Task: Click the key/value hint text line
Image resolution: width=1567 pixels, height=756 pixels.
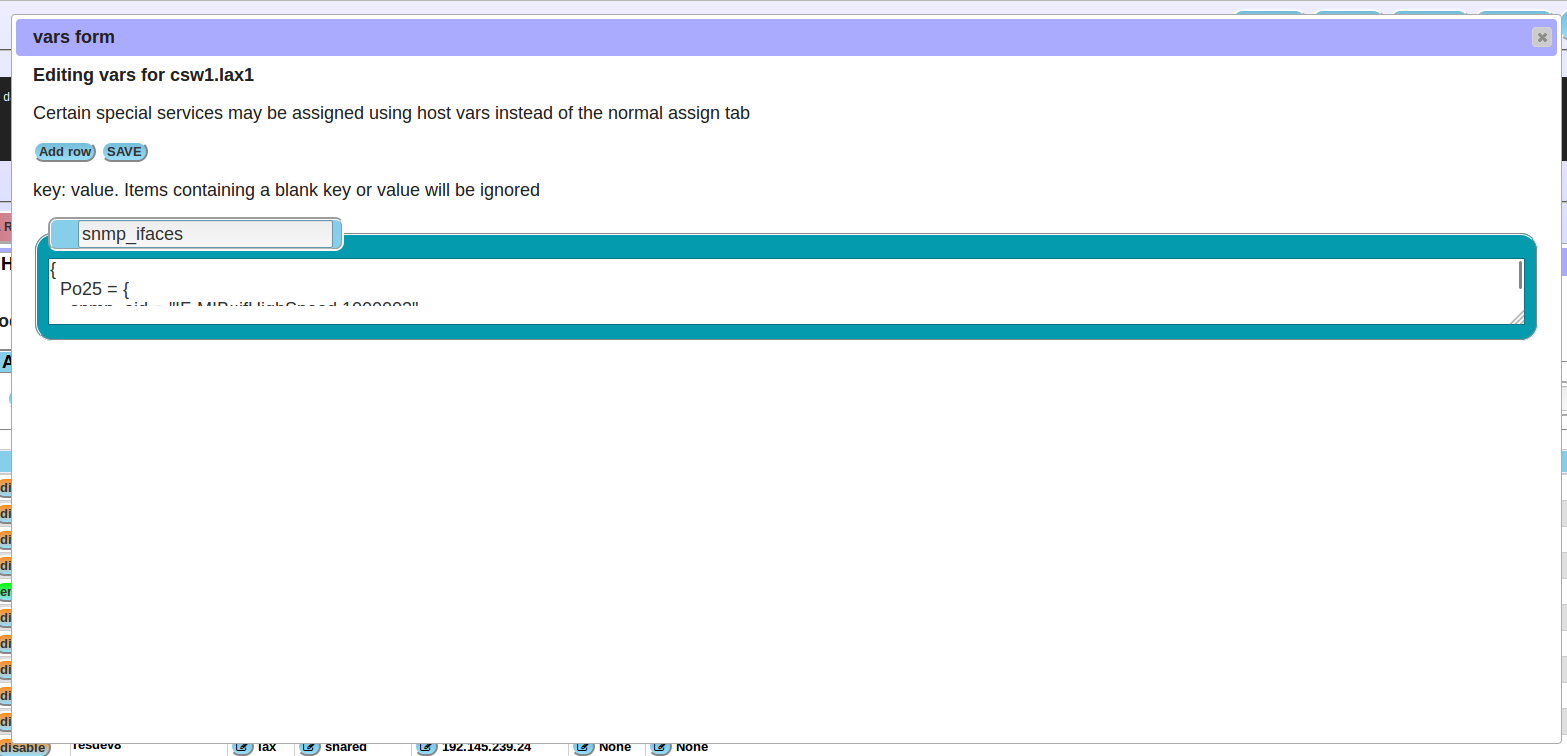Action: (286, 190)
